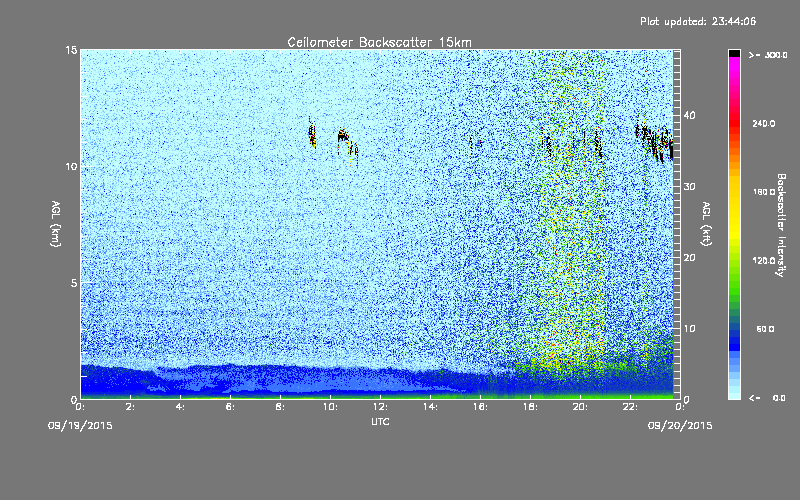Click the 10 km tick label on left AGL axis
Screen dimensions: 800x500
point(71,167)
